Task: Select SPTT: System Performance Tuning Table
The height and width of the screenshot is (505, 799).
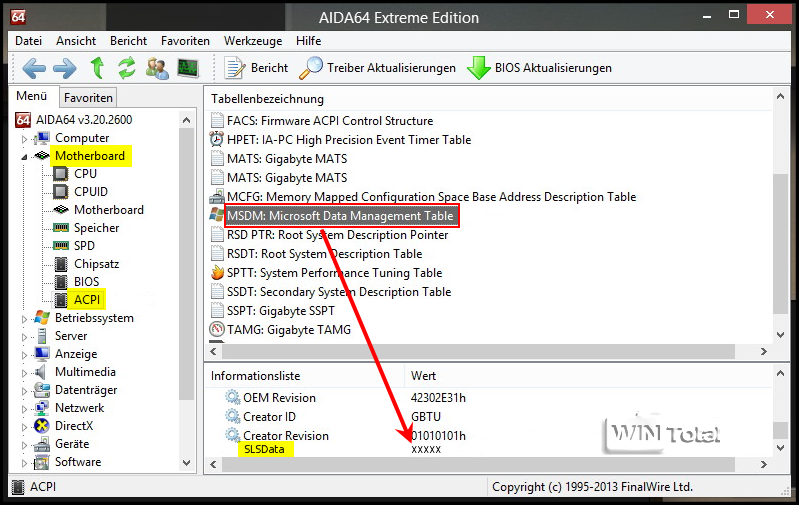Action: coord(334,273)
